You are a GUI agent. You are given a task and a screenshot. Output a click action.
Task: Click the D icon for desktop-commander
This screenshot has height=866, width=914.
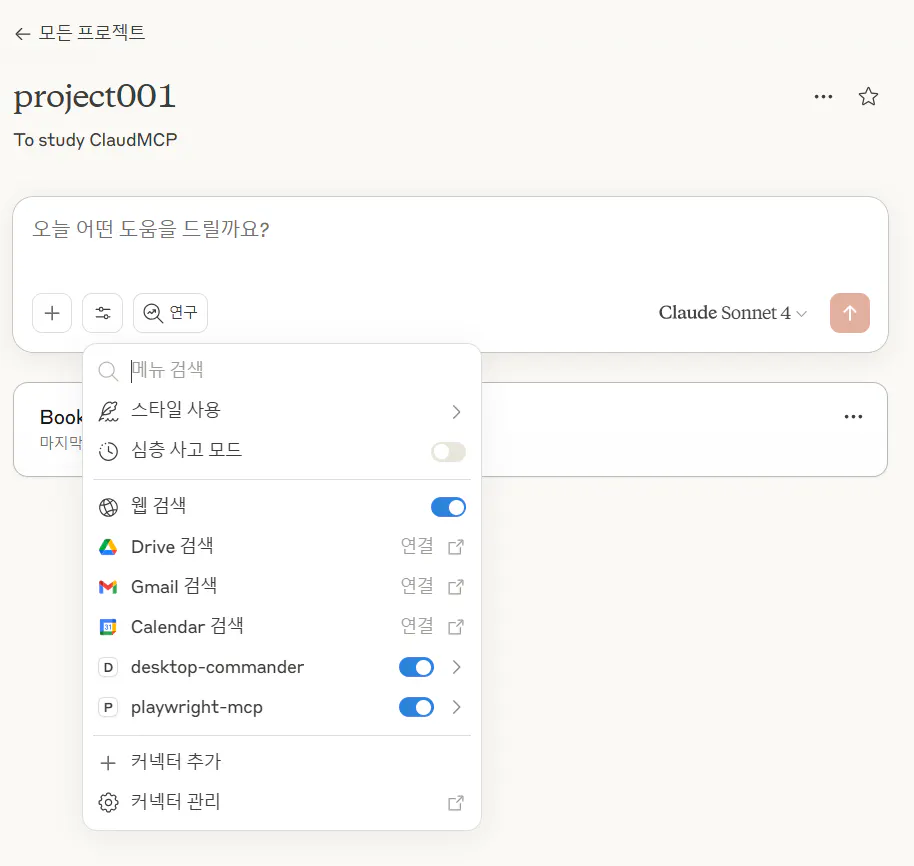[108, 667]
